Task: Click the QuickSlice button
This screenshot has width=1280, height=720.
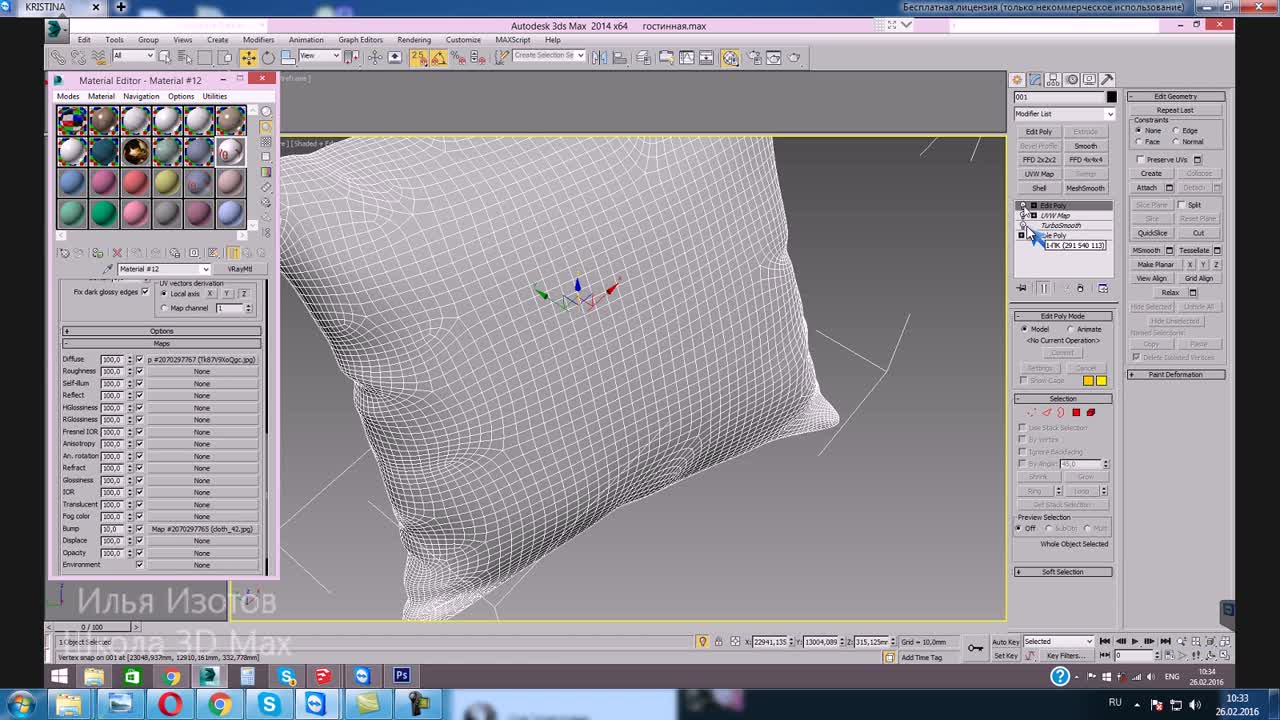Action: pyautogui.click(x=1152, y=233)
